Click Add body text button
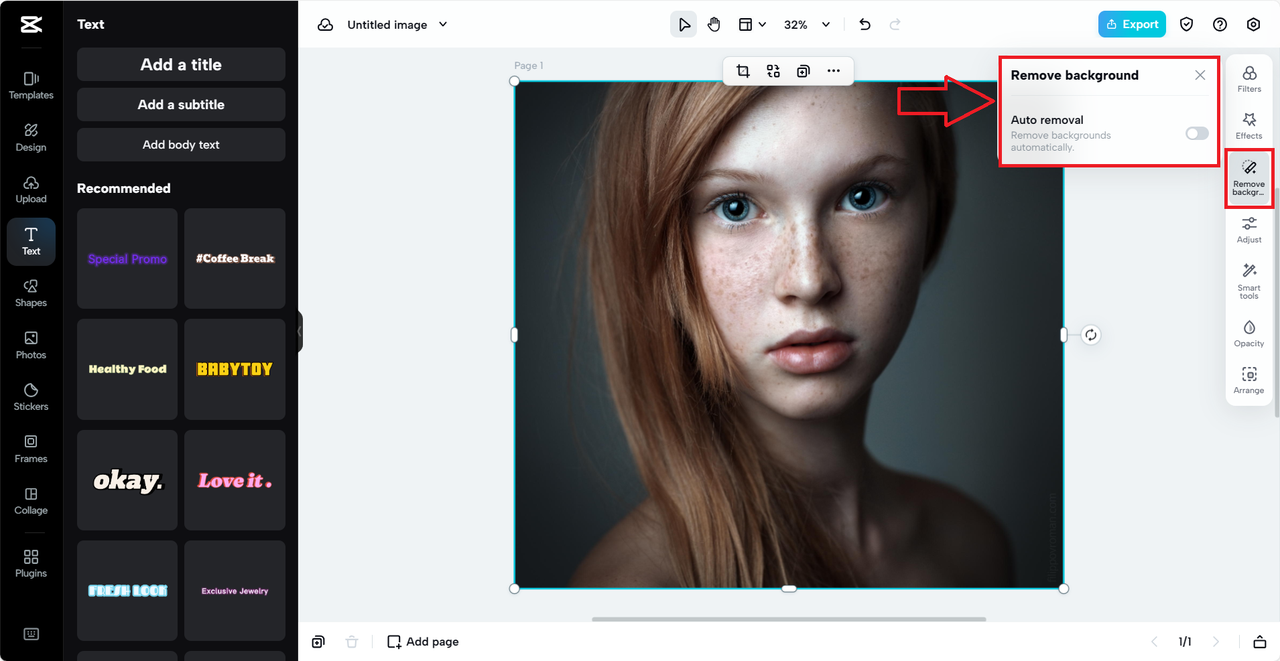The height and width of the screenshot is (661, 1280). pos(181,144)
